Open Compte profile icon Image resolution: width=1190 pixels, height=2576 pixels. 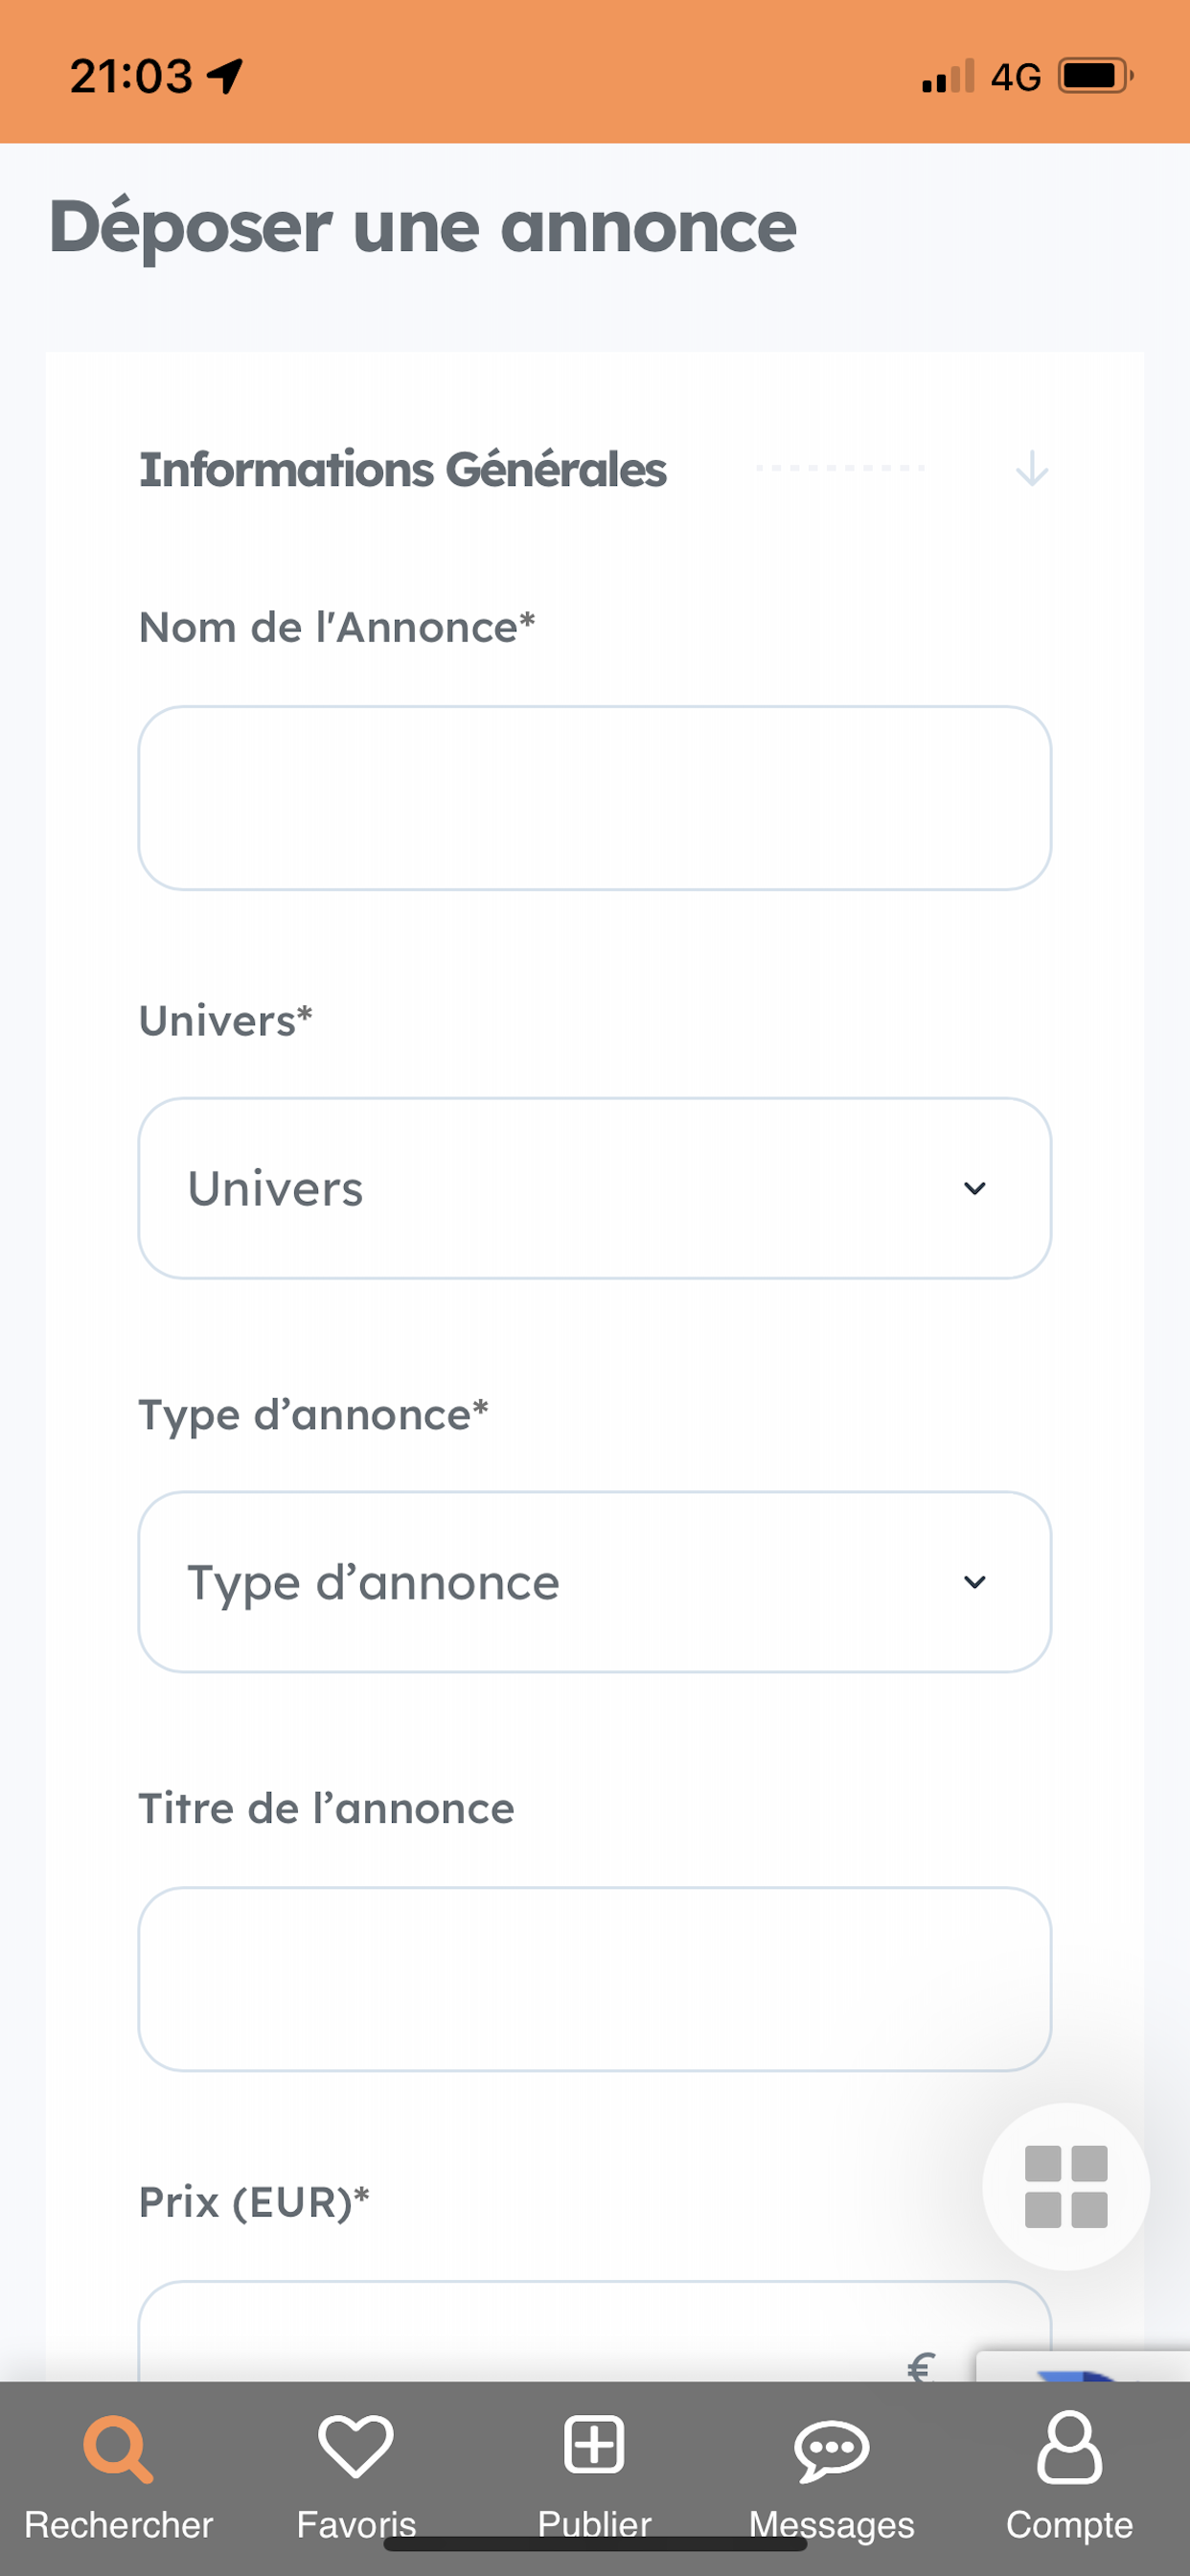click(1069, 2447)
